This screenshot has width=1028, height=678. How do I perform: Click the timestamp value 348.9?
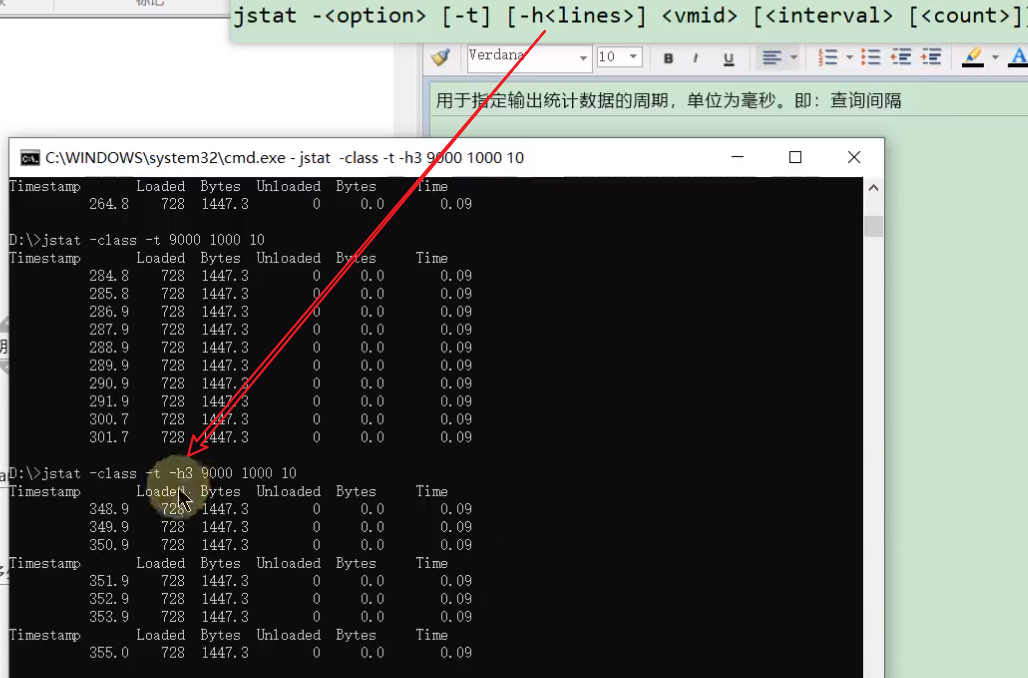(109, 509)
